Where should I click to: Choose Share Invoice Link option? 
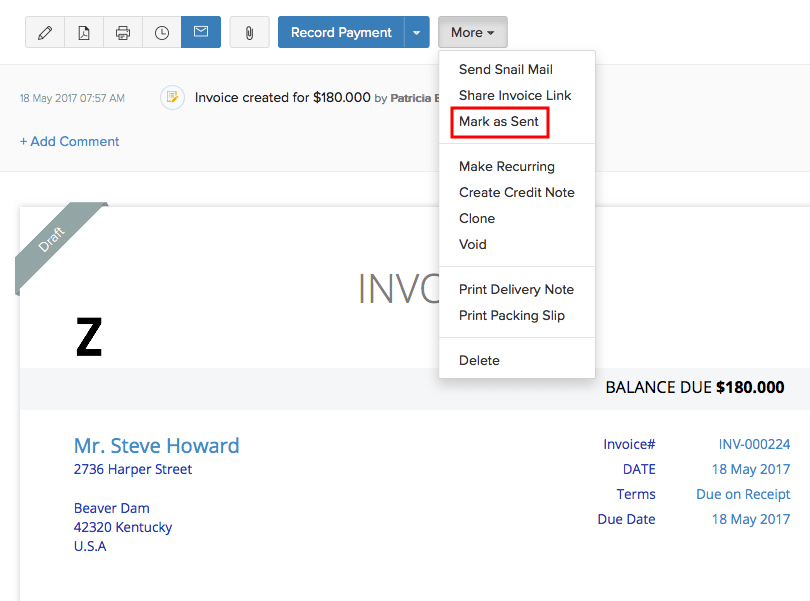click(x=514, y=95)
